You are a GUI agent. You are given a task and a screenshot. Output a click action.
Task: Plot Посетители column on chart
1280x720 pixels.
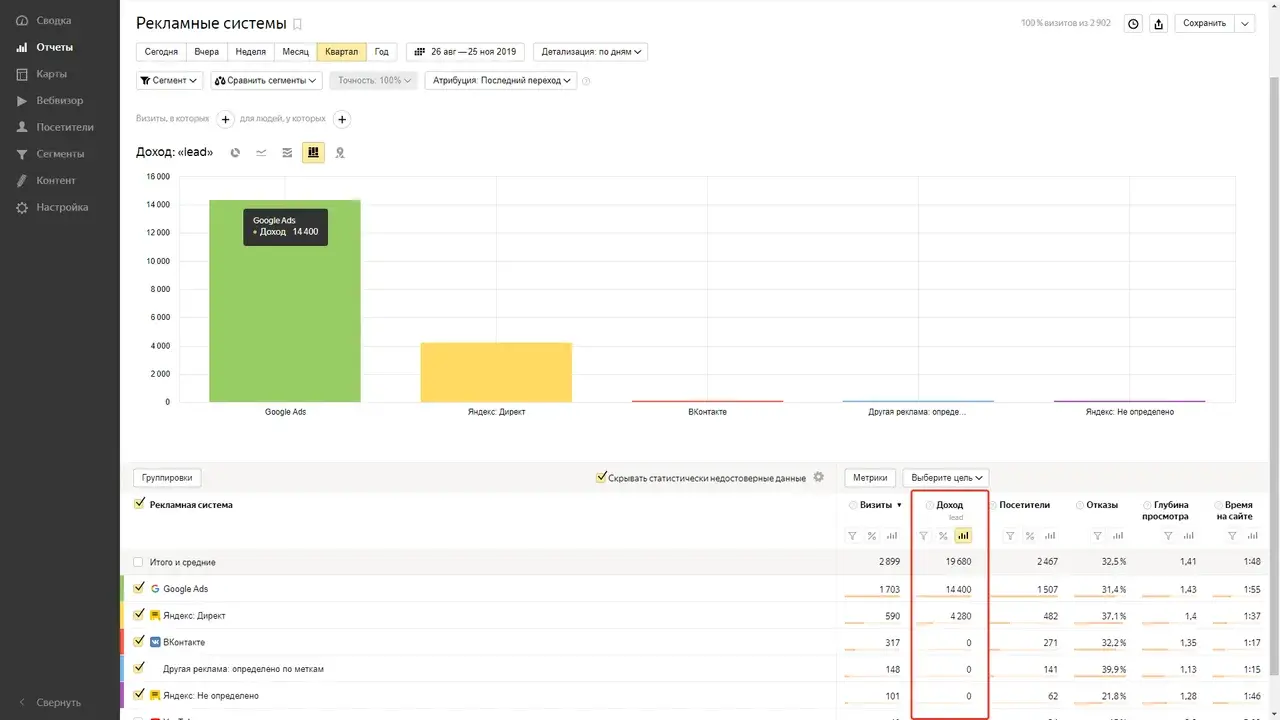(1050, 536)
